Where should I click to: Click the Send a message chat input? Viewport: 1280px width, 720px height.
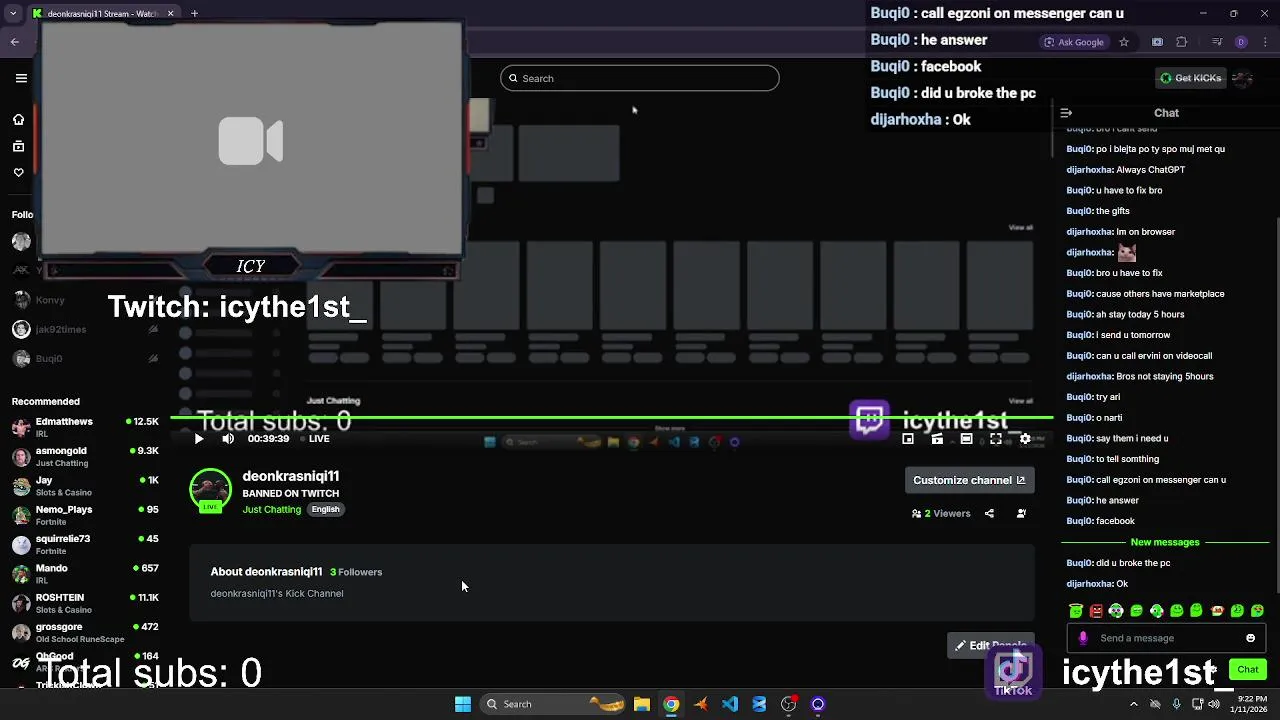[1166, 638]
